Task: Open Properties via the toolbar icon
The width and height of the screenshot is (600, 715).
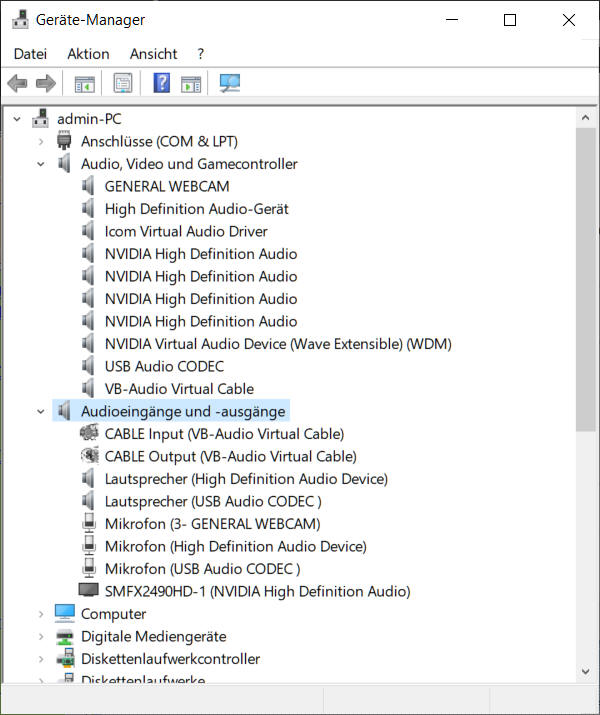Action: click(x=123, y=84)
